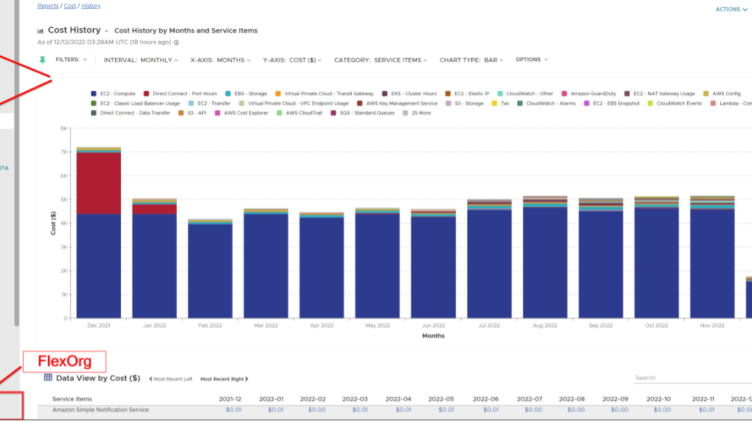This screenshot has width=752, height=423.
Task: Toggle CloudWatch Events legend entry
Action: pos(675,103)
